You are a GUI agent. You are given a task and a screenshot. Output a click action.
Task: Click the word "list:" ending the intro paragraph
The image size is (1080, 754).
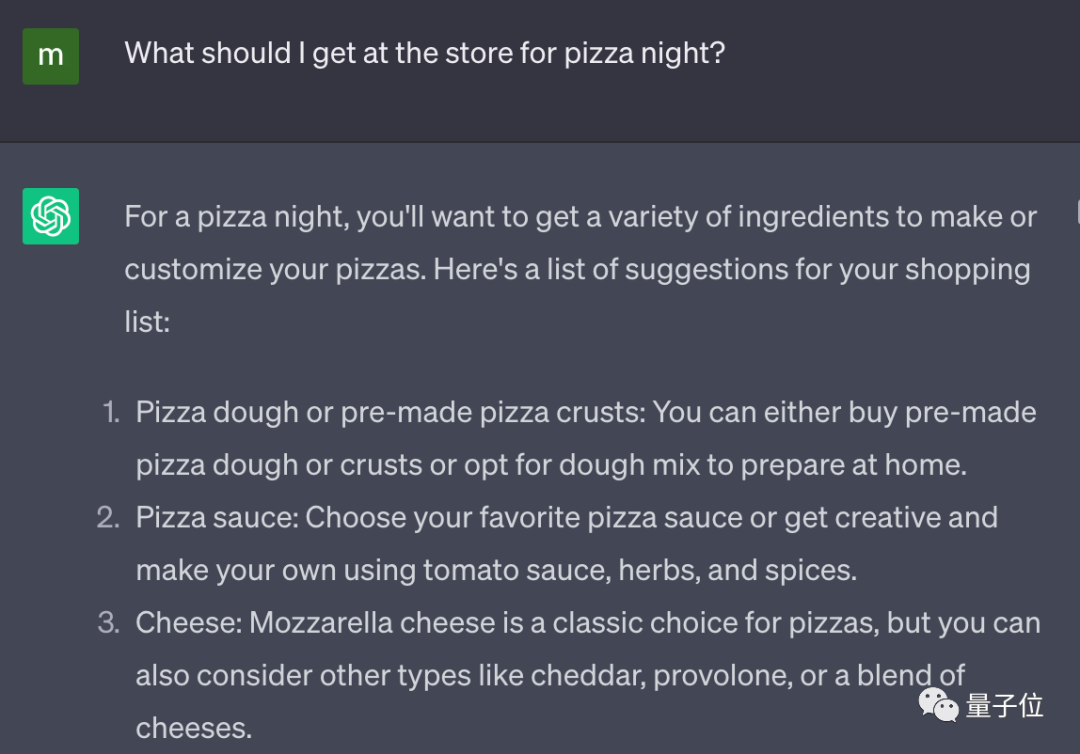click(x=146, y=322)
